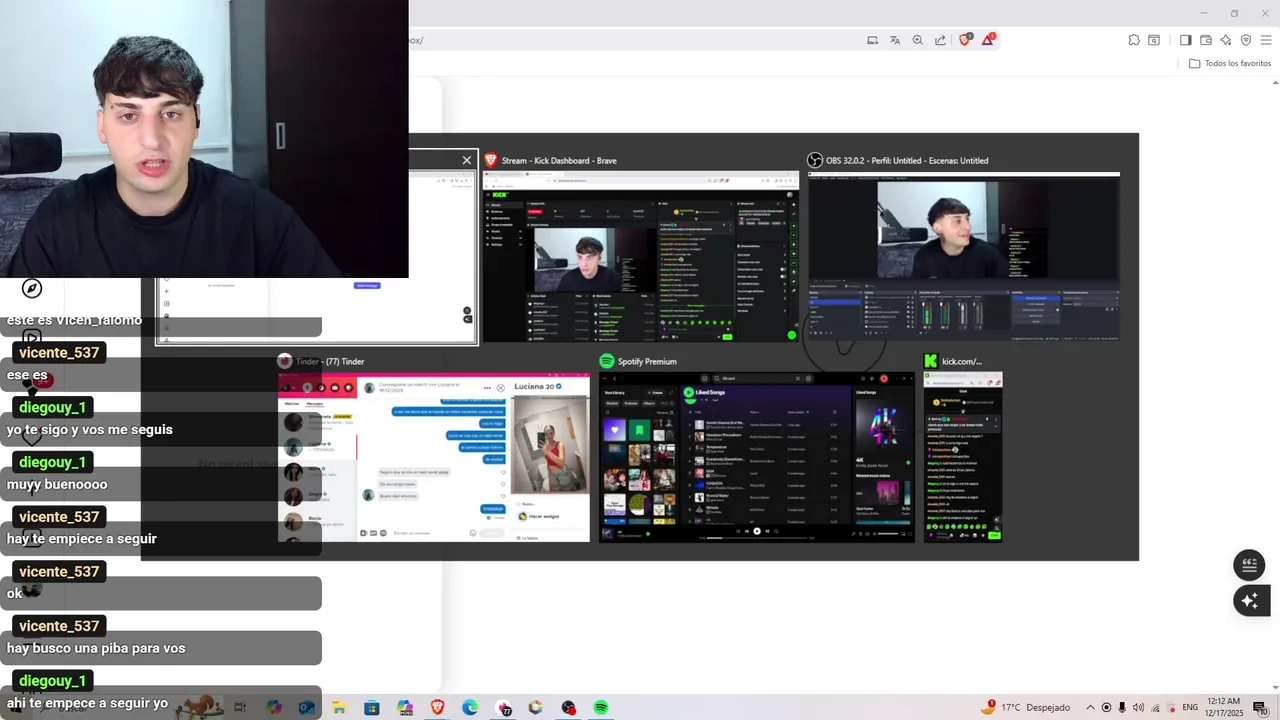The image size is (1280, 720).
Task: Open Copilot from the taskbar
Action: [273, 708]
